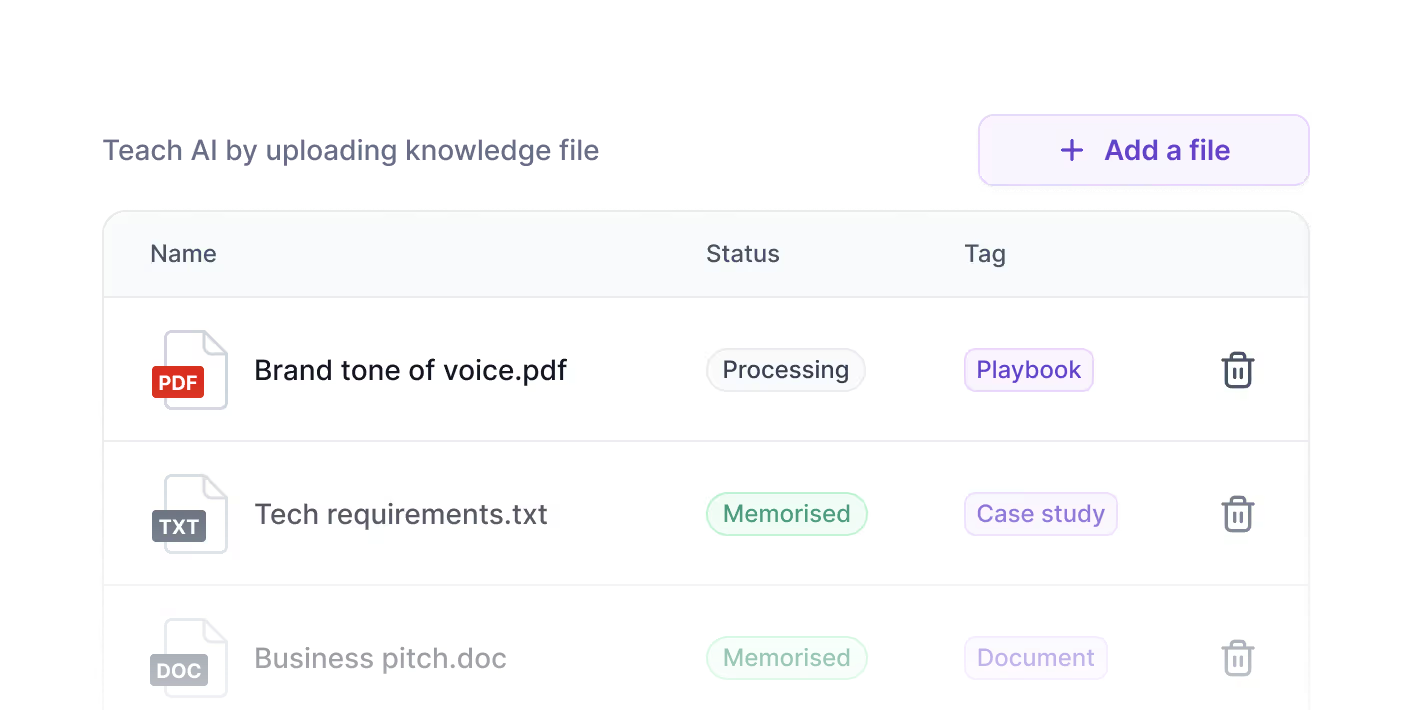Viewport: 1412px width, 712px height.
Task: Click the Playbook tag
Action: click(x=1029, y=370)
